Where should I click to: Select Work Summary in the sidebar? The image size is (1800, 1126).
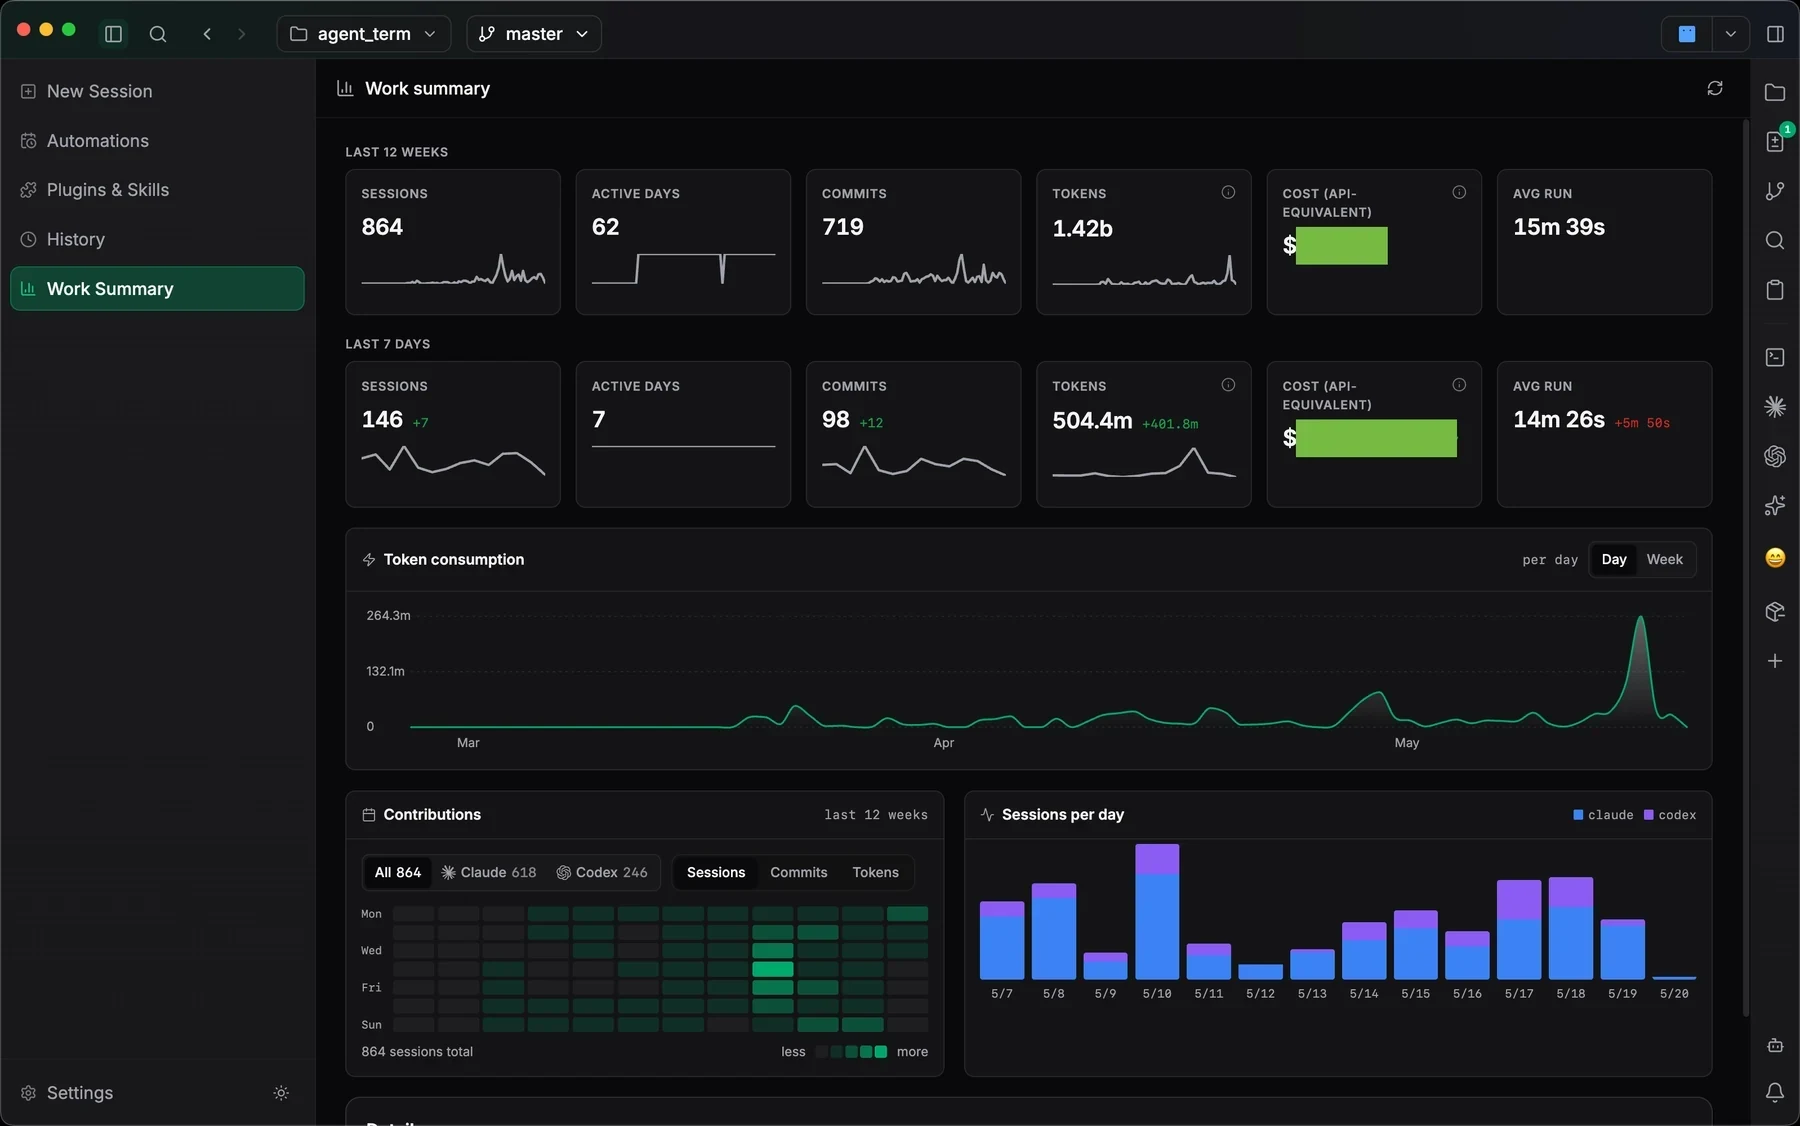tap(157, 289)
